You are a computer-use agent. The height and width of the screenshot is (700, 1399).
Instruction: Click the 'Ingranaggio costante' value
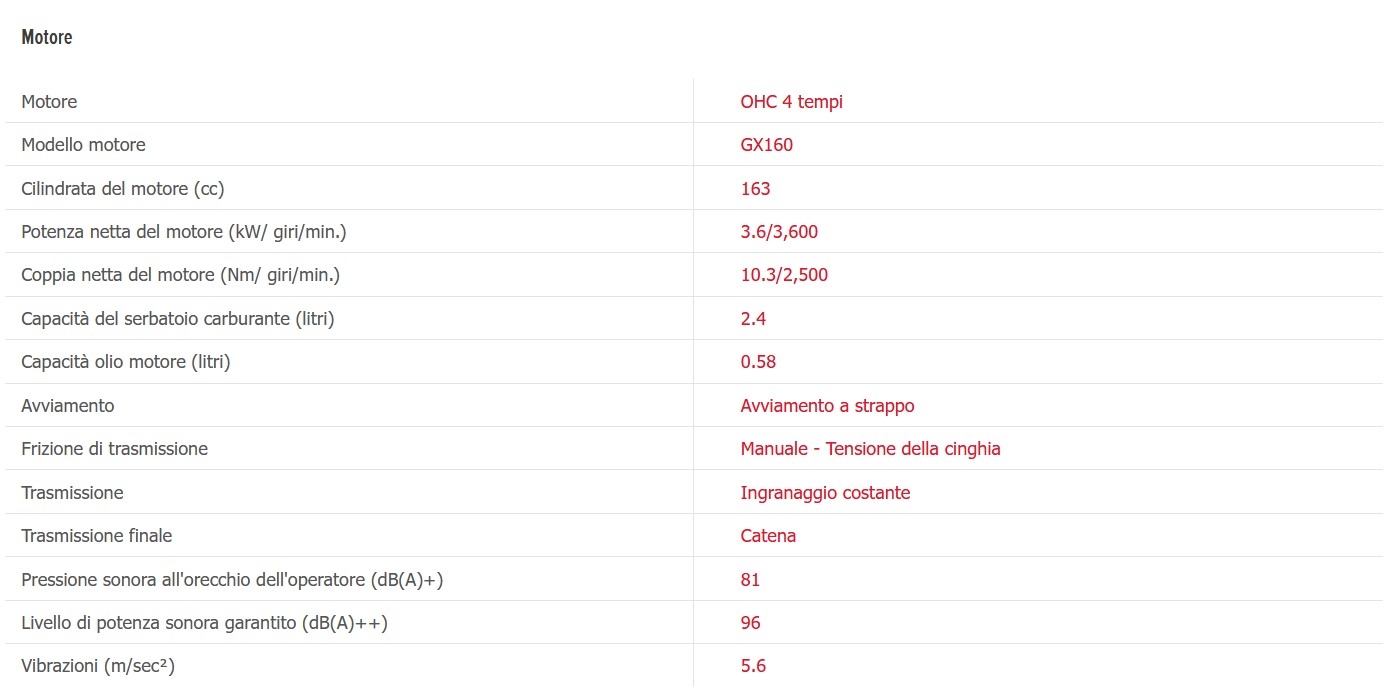click(825, 493)
